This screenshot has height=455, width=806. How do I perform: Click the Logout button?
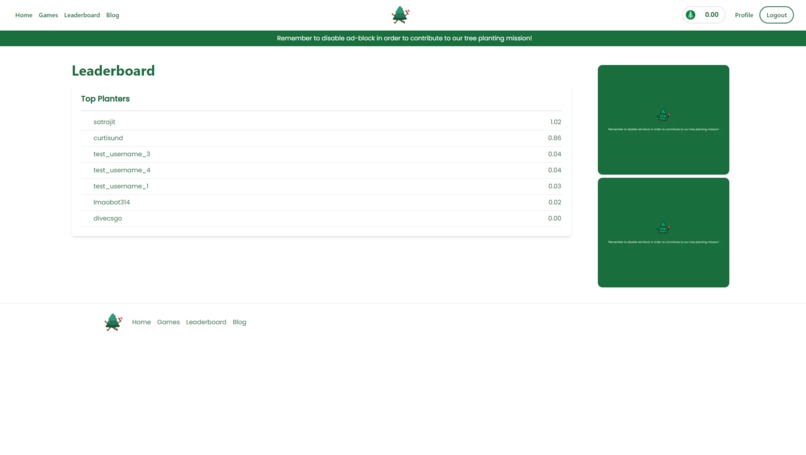click(776, 15)
